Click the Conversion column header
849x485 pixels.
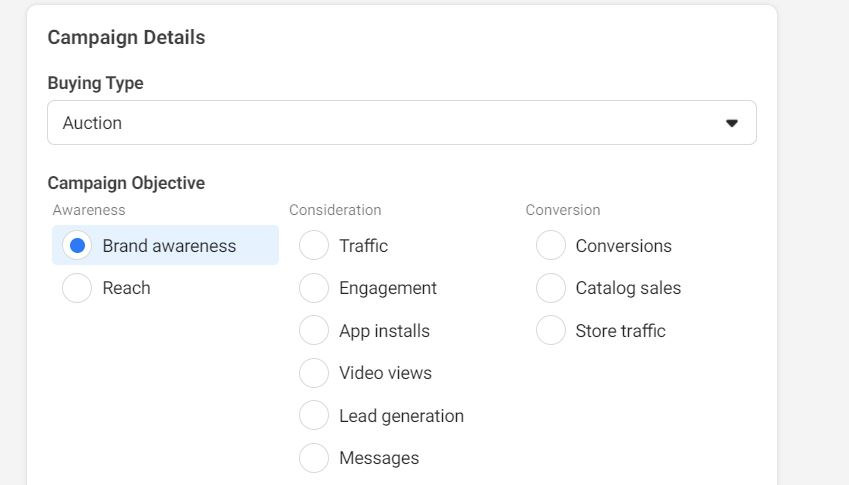click(x=563, y=210)
